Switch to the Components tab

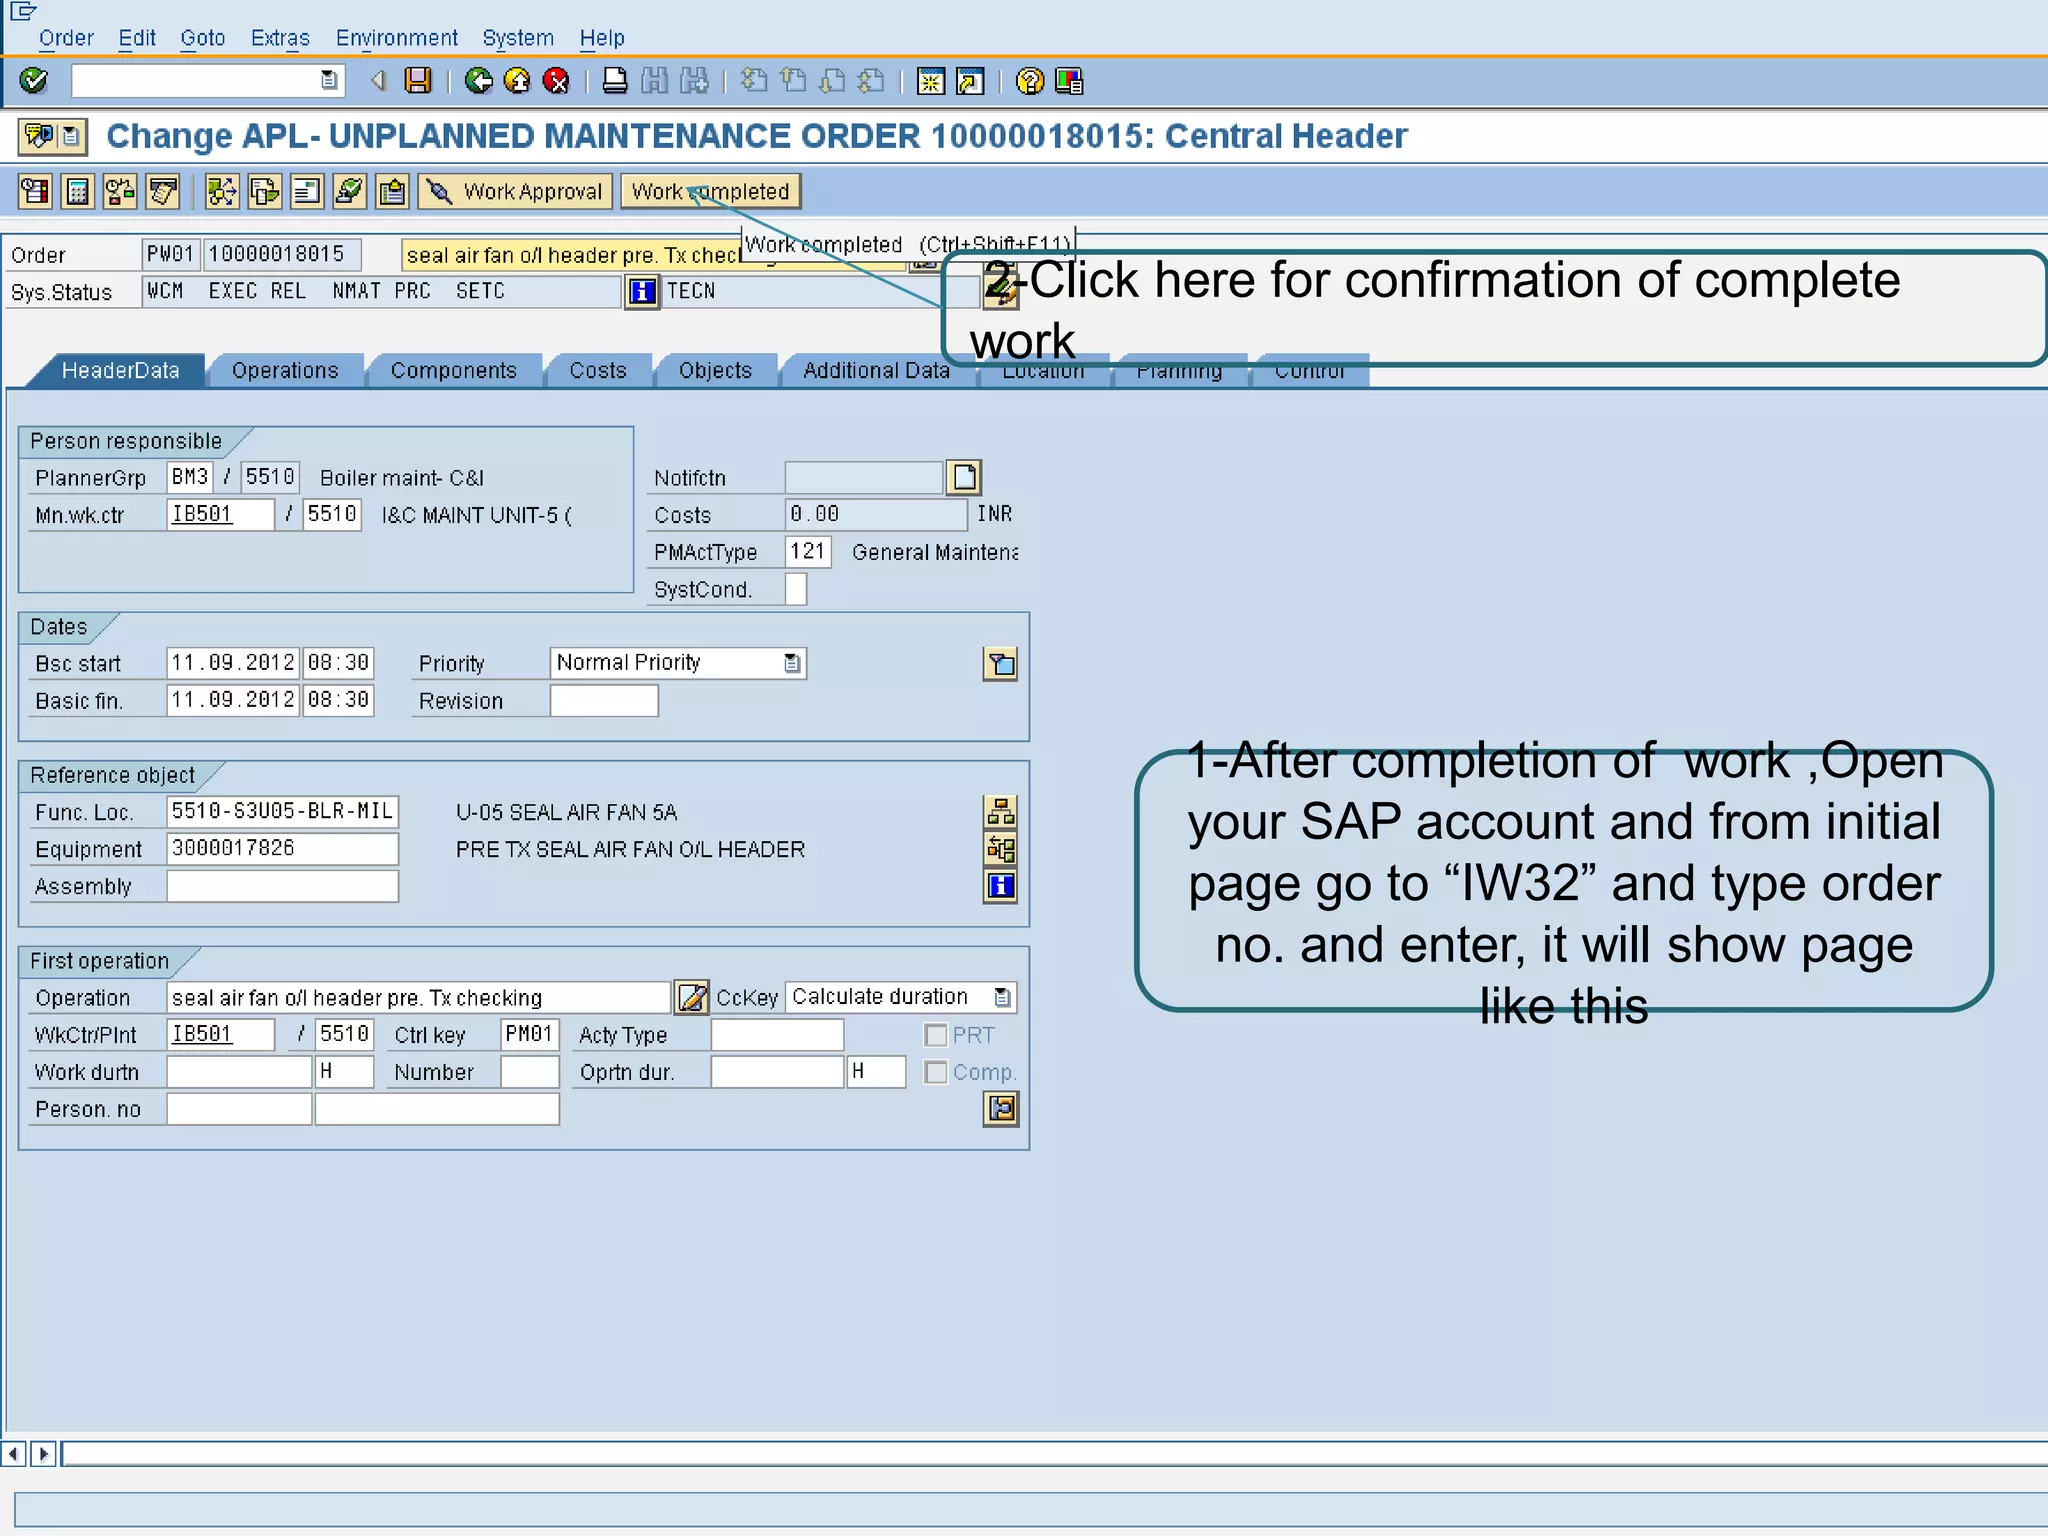pos(454,371)
